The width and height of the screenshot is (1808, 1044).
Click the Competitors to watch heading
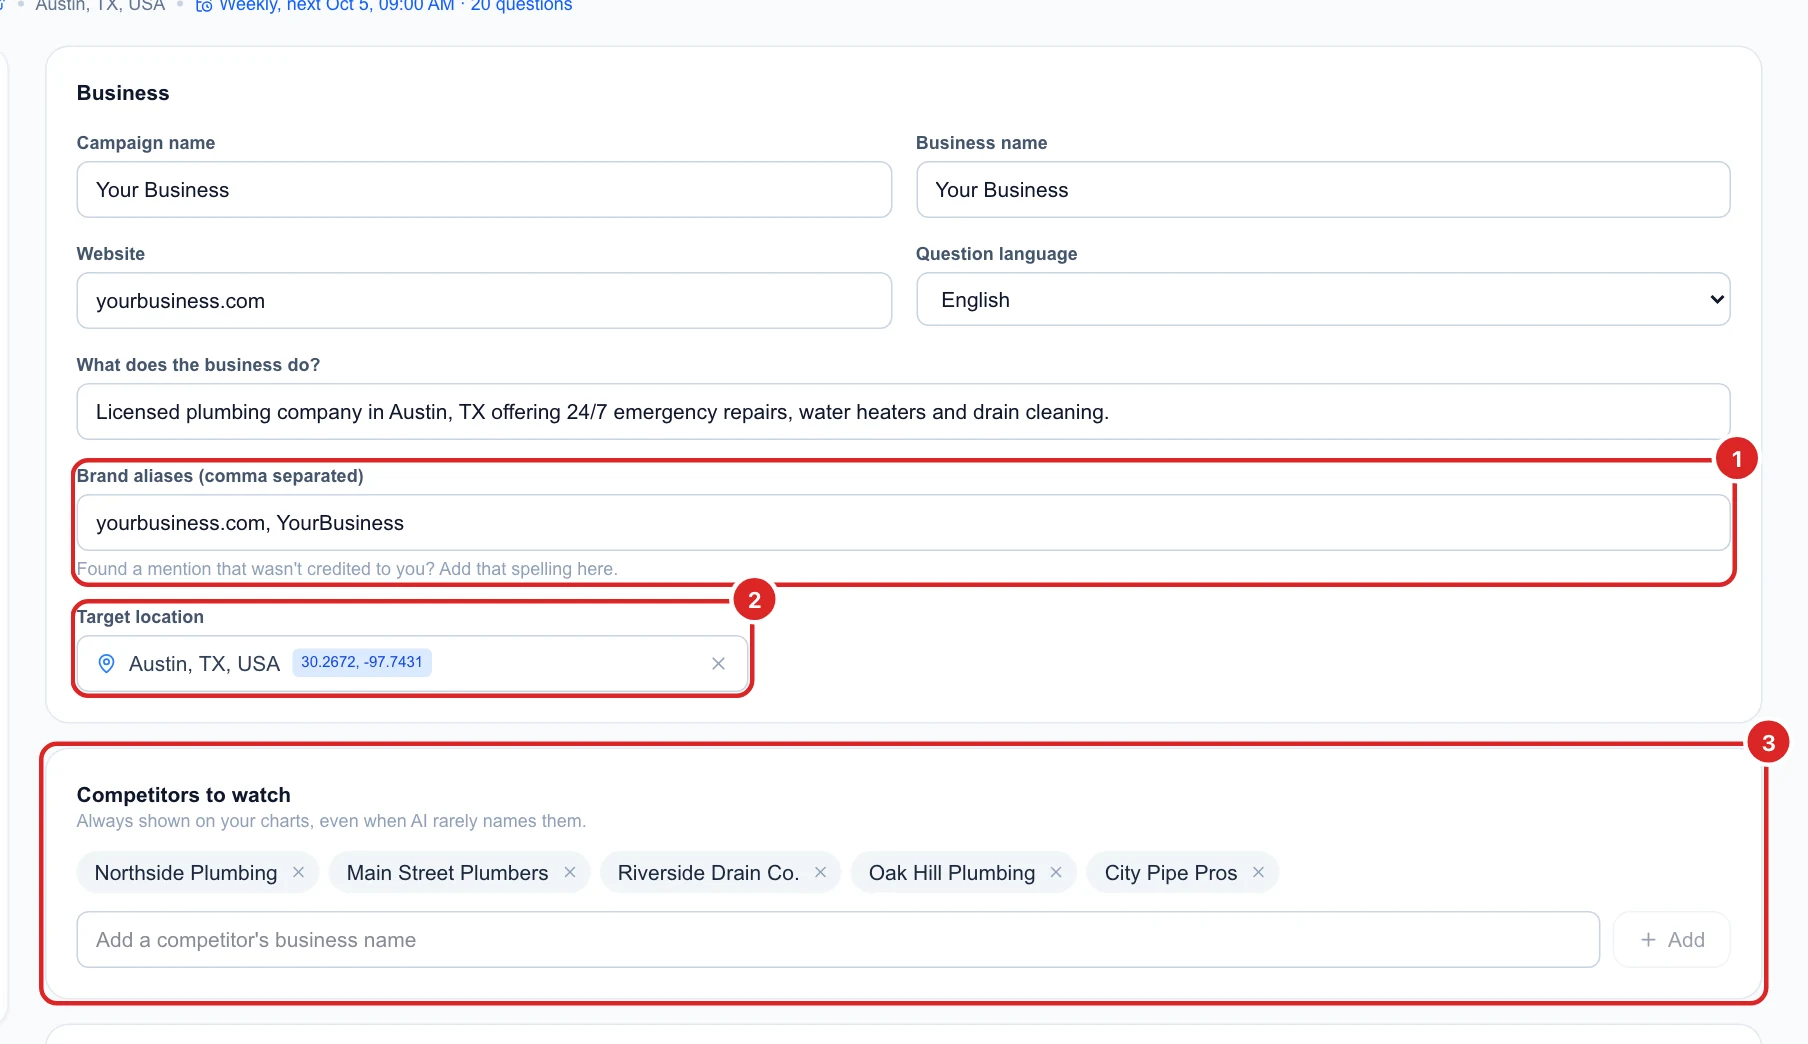click(184, 795)
